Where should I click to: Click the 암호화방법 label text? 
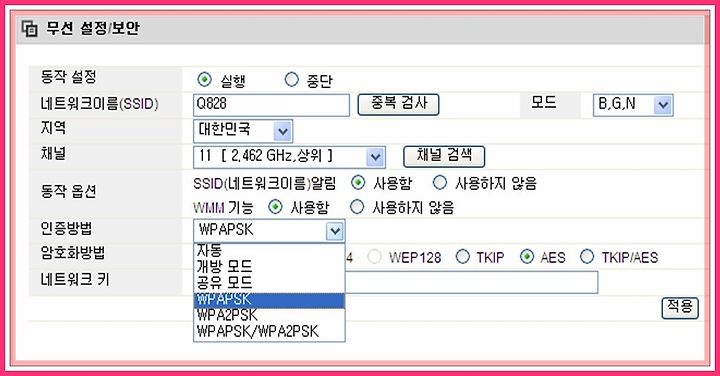tap(73, 253)
